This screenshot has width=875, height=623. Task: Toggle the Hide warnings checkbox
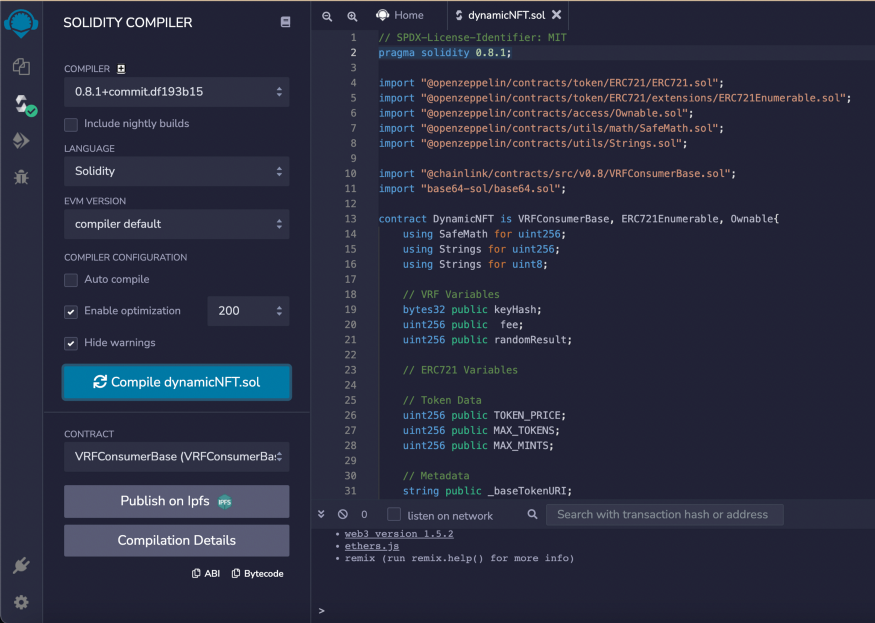pos(71,343)
